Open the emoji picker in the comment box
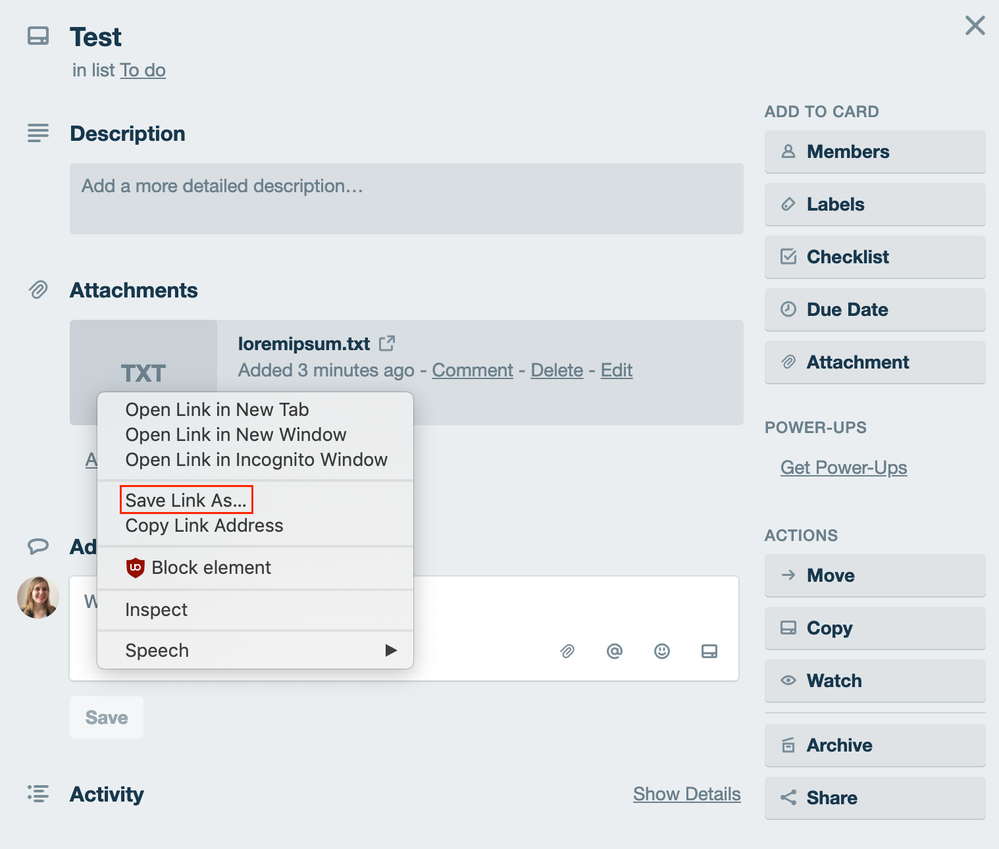Image resolution: width=999 pixels, height=849 pixels. [x=662, y=651]
